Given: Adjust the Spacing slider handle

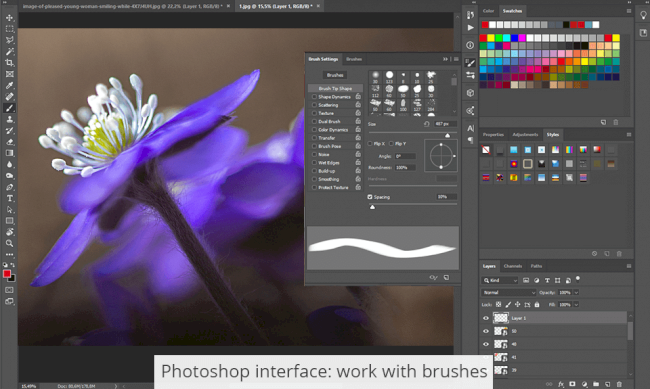Looking at the screenshot, I should pyautogui.click(x=372, y=207).
